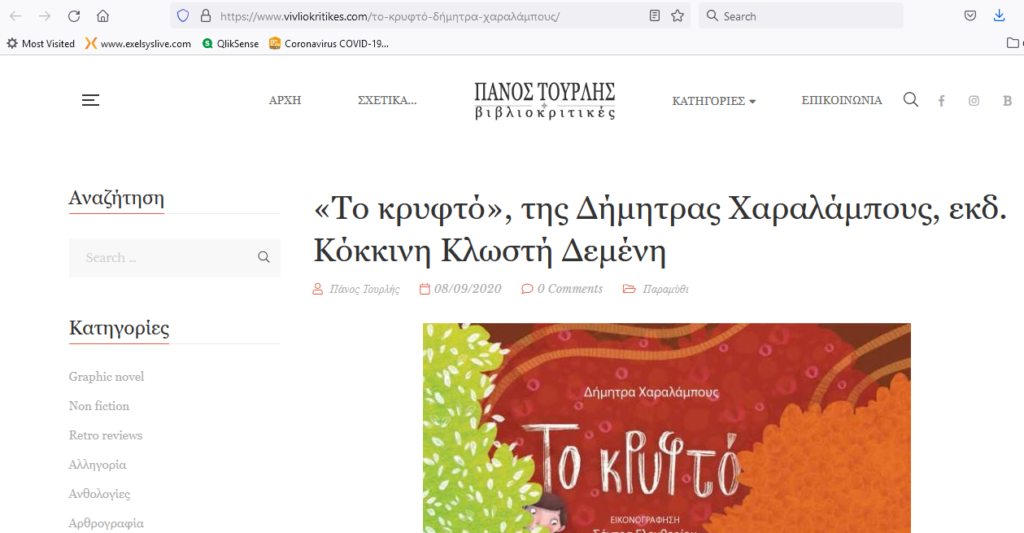Click the Αναζήτηση sidebar heading
The width and height of the screenshot is (1024, 533).
(x=116, y=199)
